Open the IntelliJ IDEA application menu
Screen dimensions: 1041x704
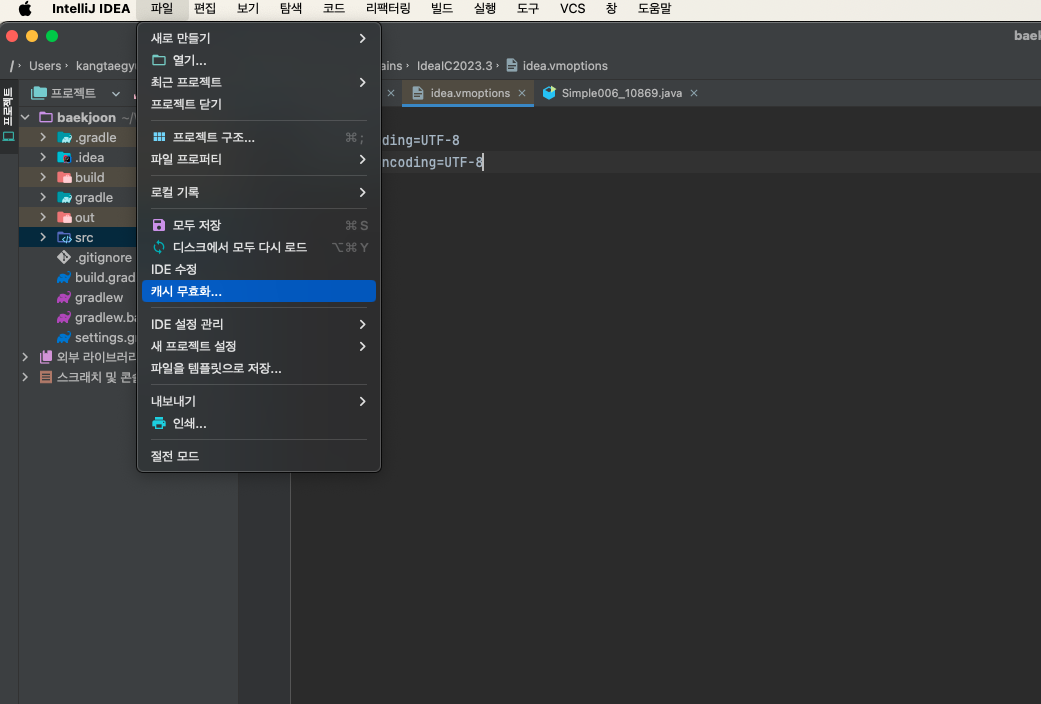click(91, 9)
